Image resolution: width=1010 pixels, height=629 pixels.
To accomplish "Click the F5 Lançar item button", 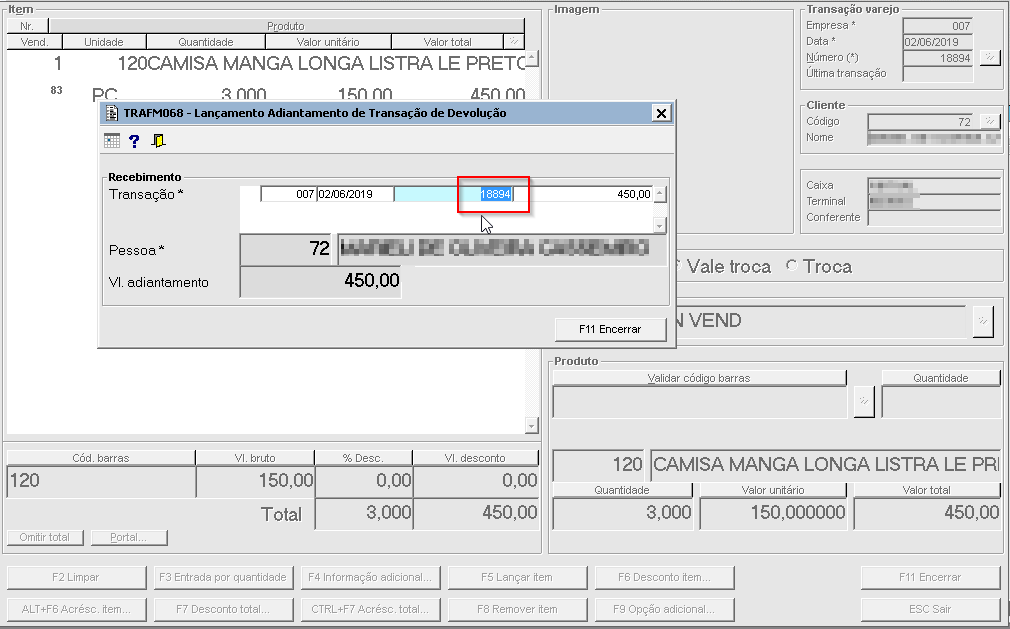I will coord(517,577).
